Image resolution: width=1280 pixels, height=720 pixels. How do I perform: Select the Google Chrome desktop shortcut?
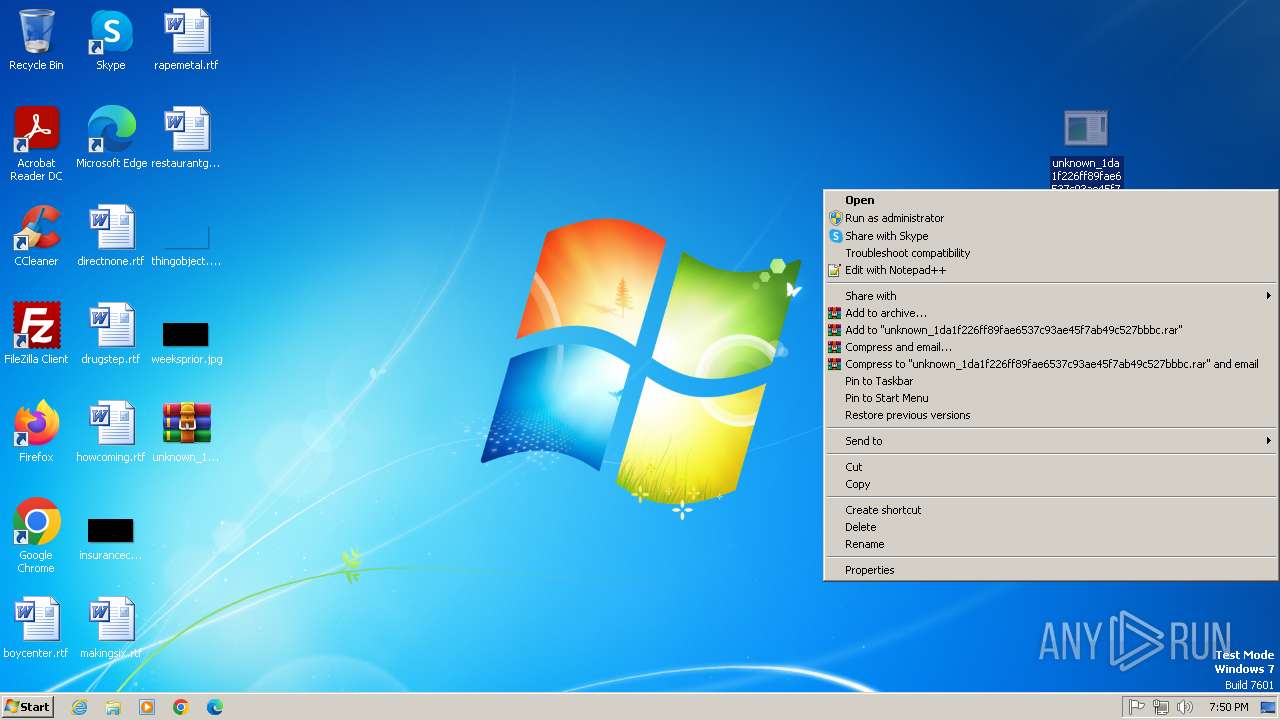click(x=36, y=535)
